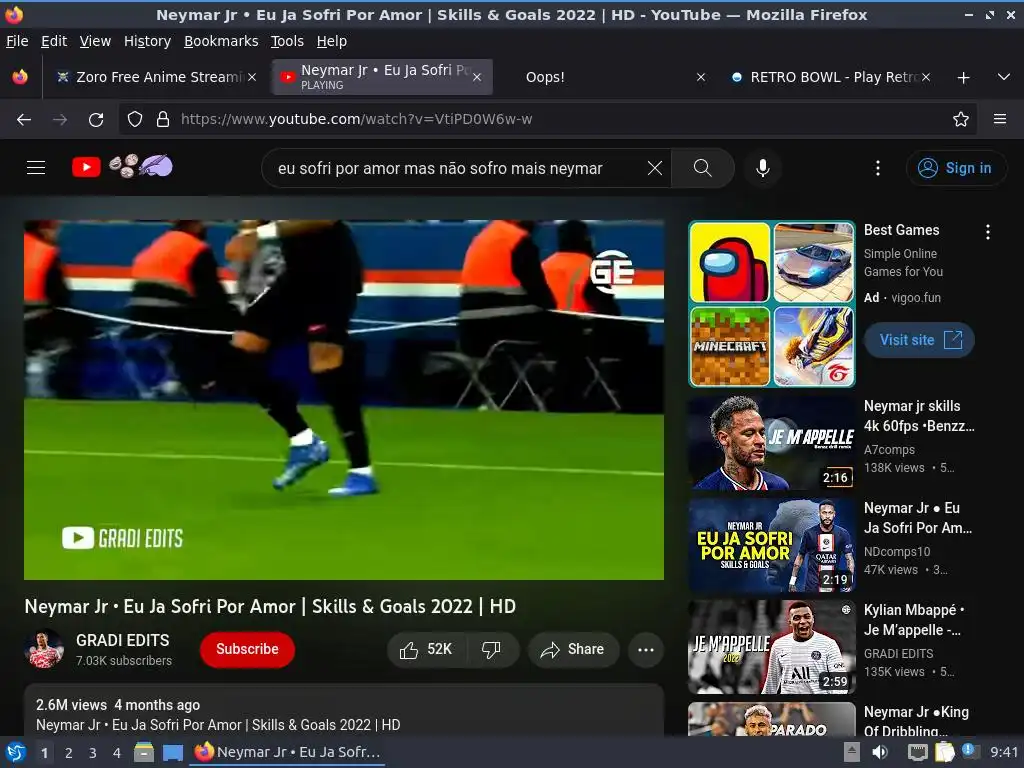The image size is (1024, 768).
Task: Open the History menu
Action: pos(148,41)
